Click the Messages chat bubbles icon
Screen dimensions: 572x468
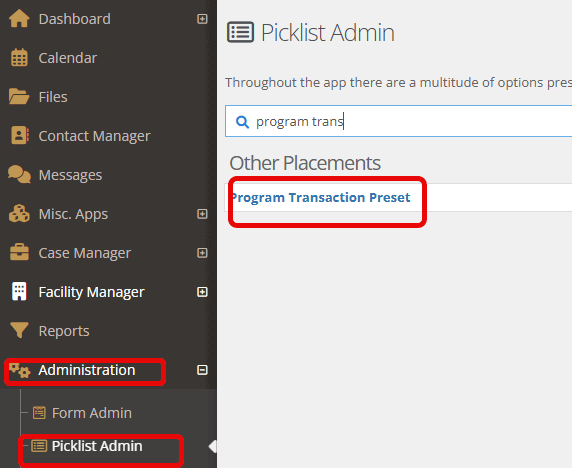[x=19, y=174]
